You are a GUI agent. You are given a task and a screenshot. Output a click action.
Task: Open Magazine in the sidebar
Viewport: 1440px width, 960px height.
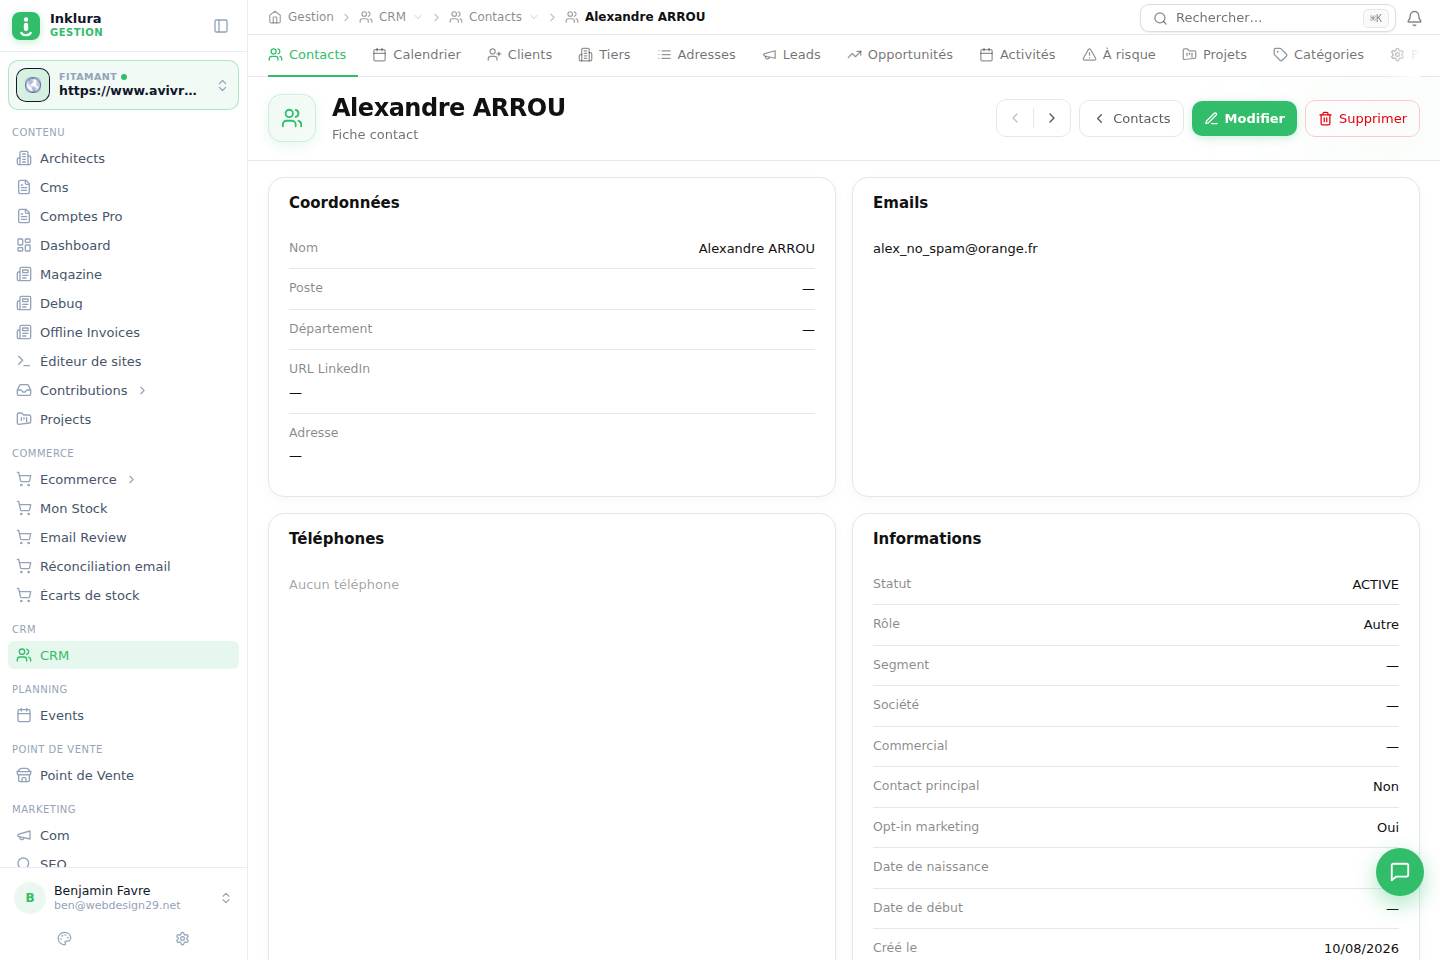pyautogui.click(x=124, y=274)
